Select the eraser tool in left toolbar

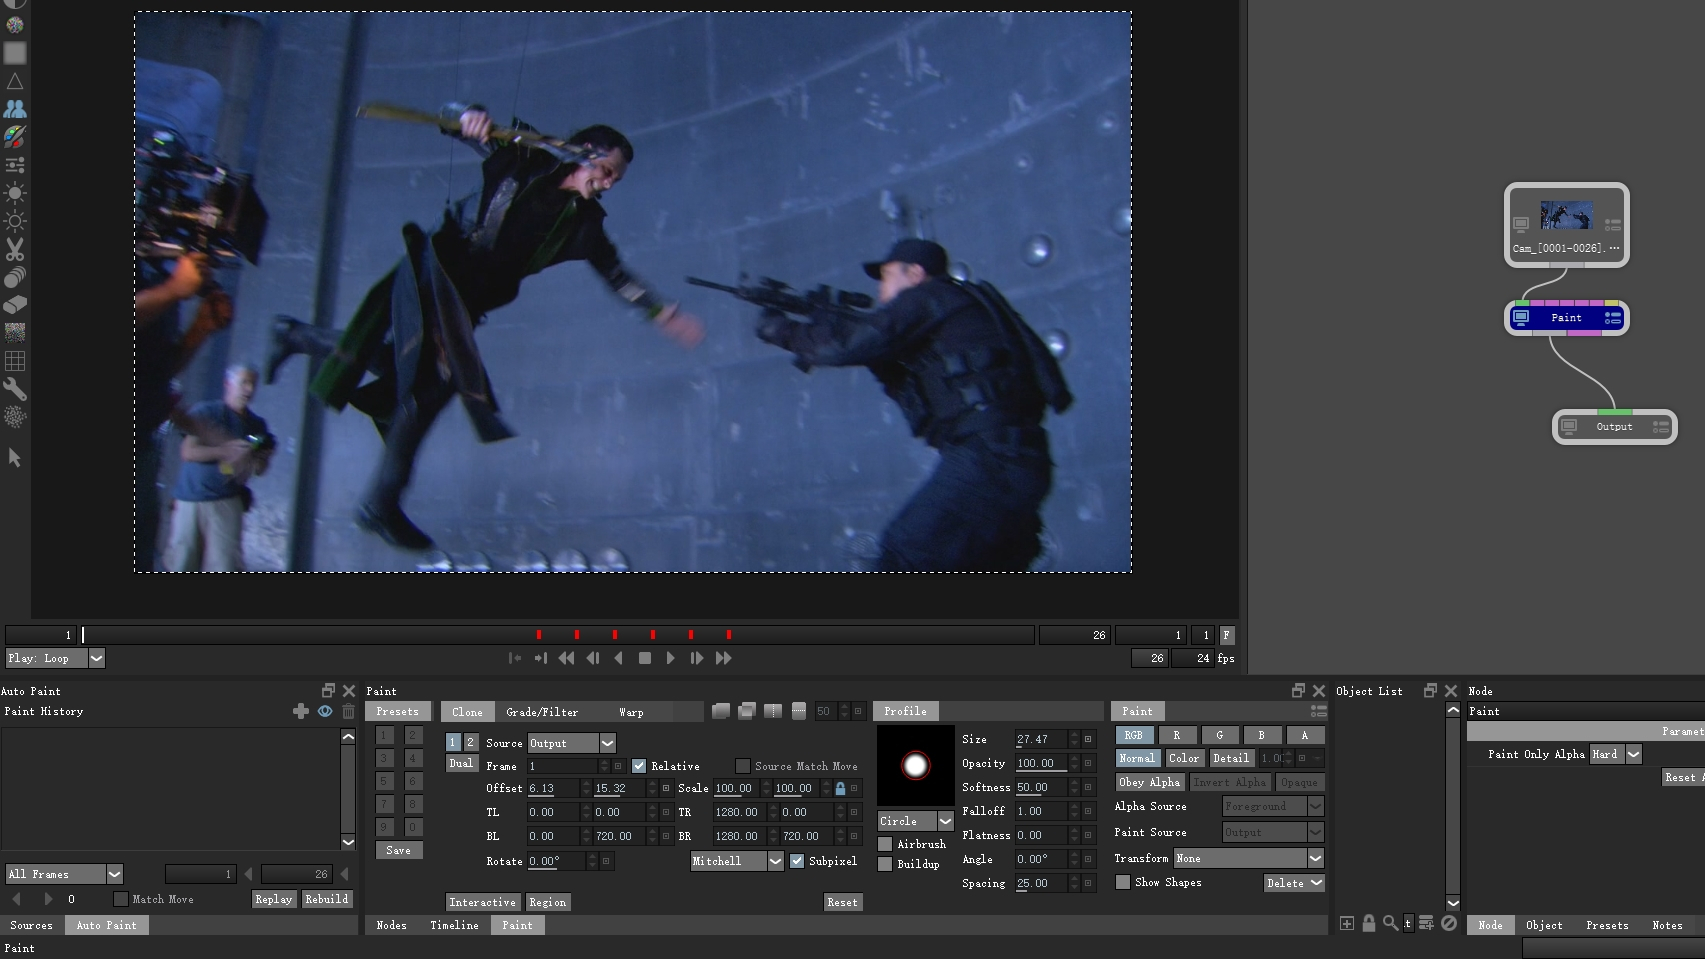coord(15,305)
